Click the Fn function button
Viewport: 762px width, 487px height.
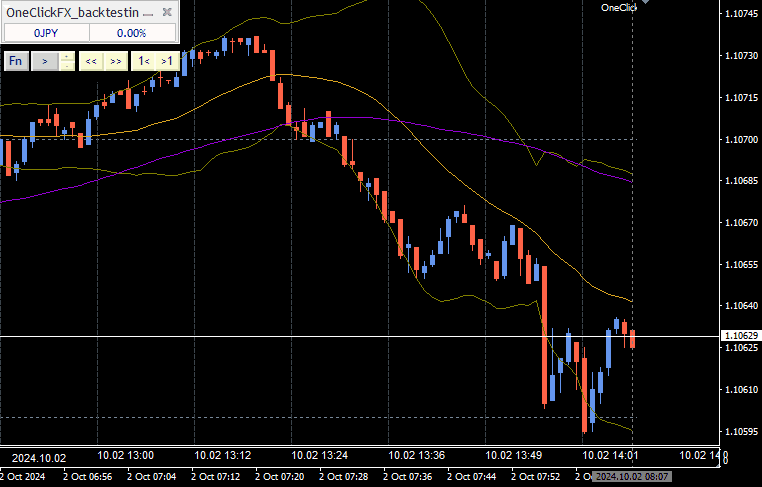coord(16,61)
